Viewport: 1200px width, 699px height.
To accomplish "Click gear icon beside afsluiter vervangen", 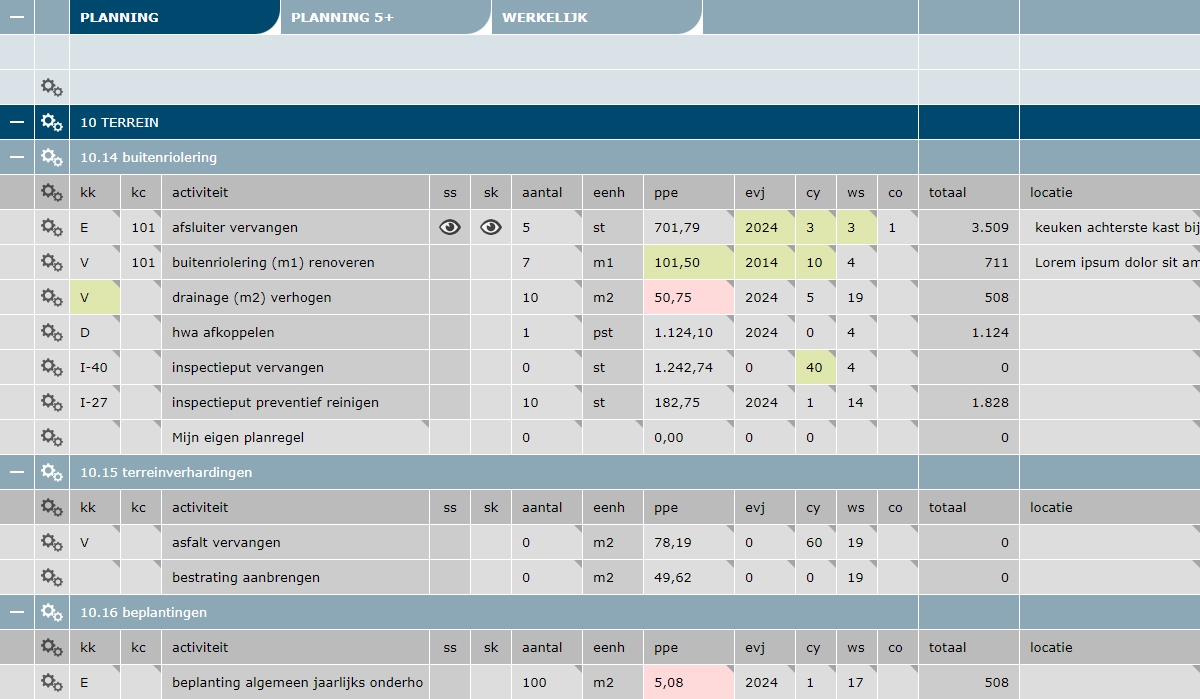I will [52, 227].
